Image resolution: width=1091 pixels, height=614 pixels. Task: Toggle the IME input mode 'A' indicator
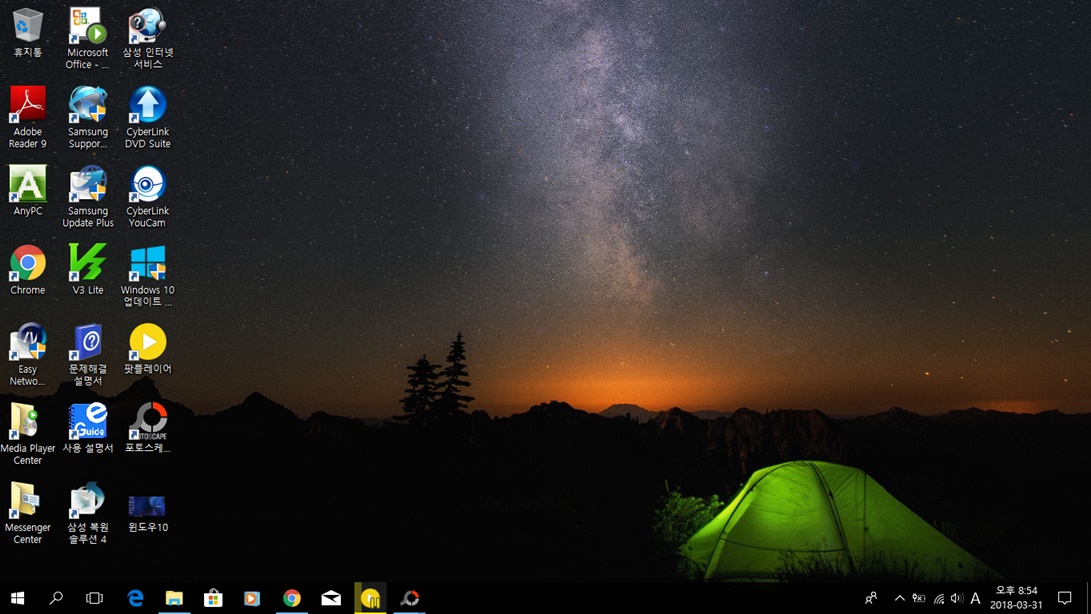coord(975,598)
